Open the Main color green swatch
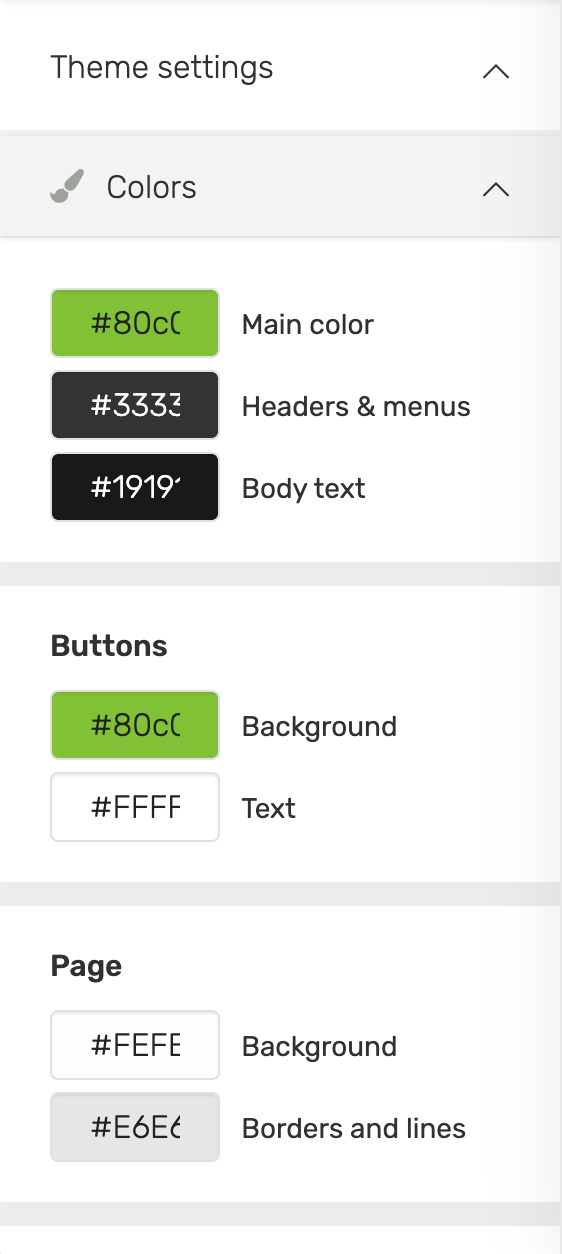 click(x=135, y=324)
